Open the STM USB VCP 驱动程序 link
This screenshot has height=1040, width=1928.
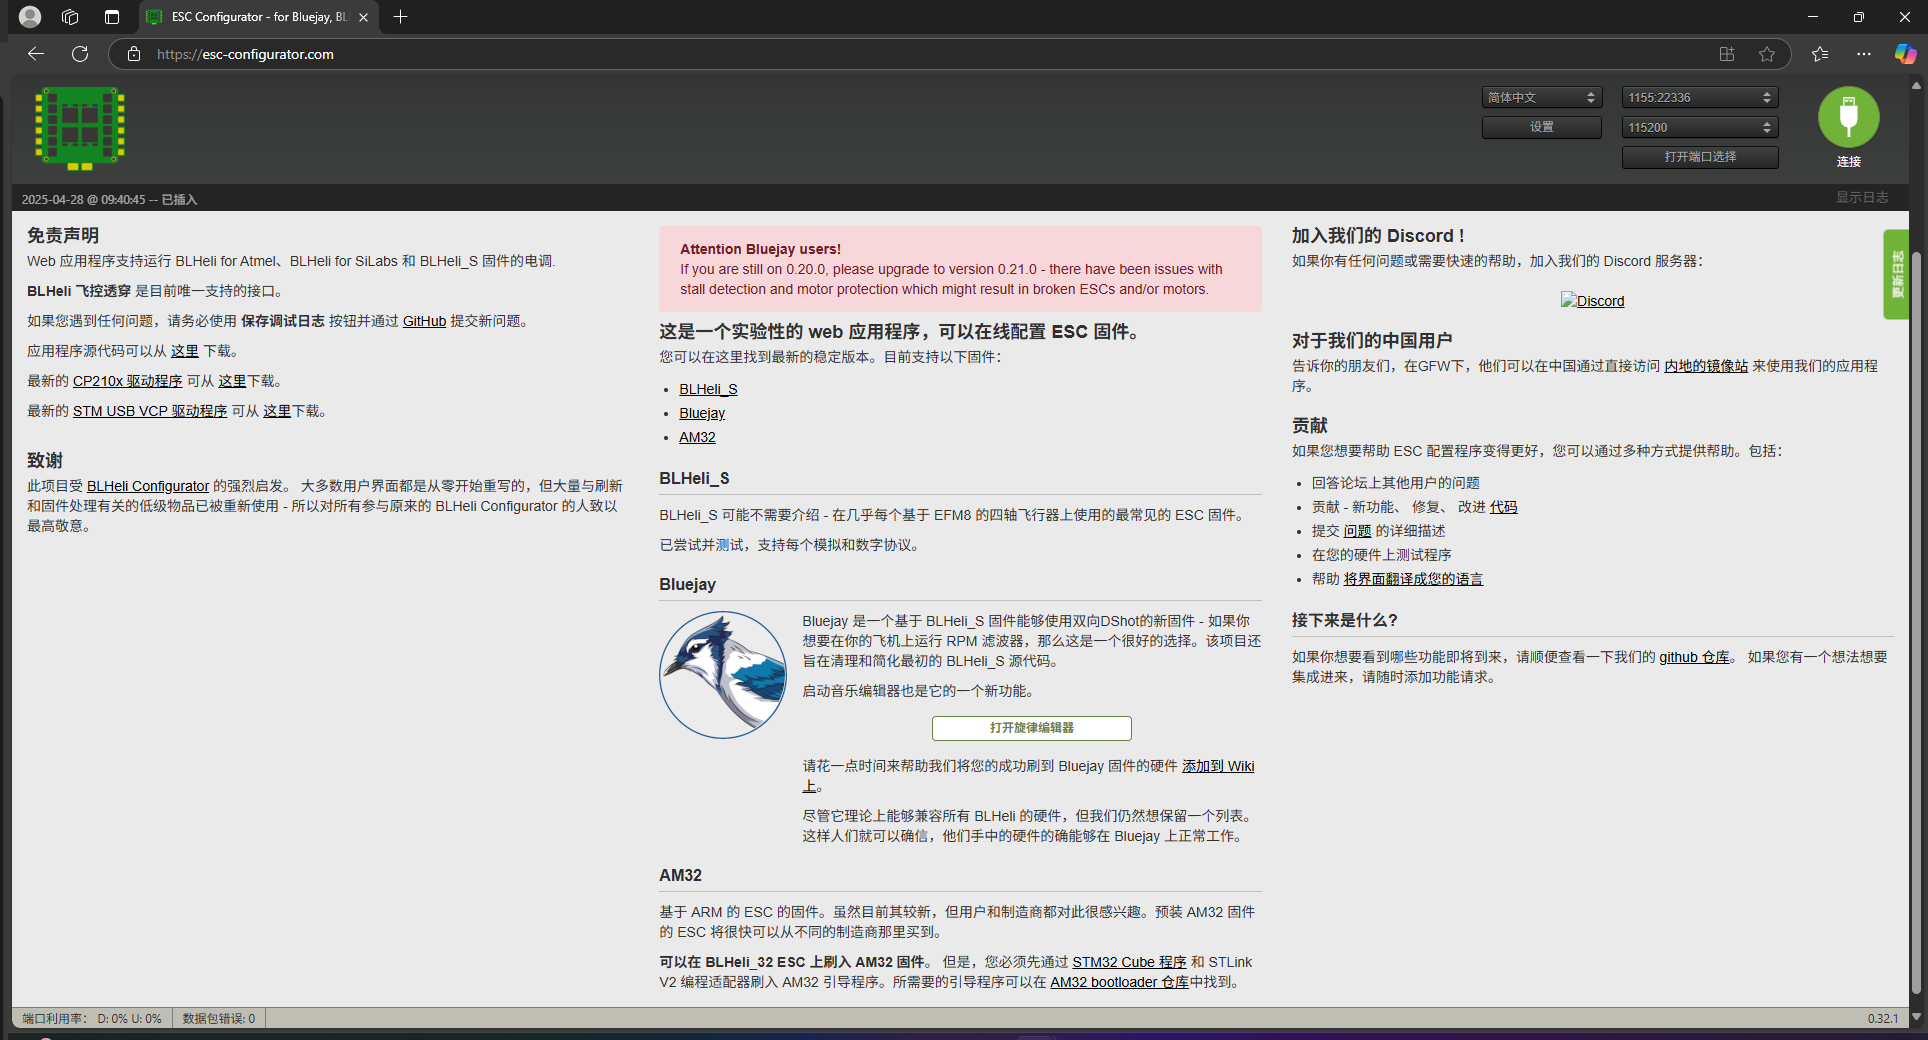pos(150,411)
